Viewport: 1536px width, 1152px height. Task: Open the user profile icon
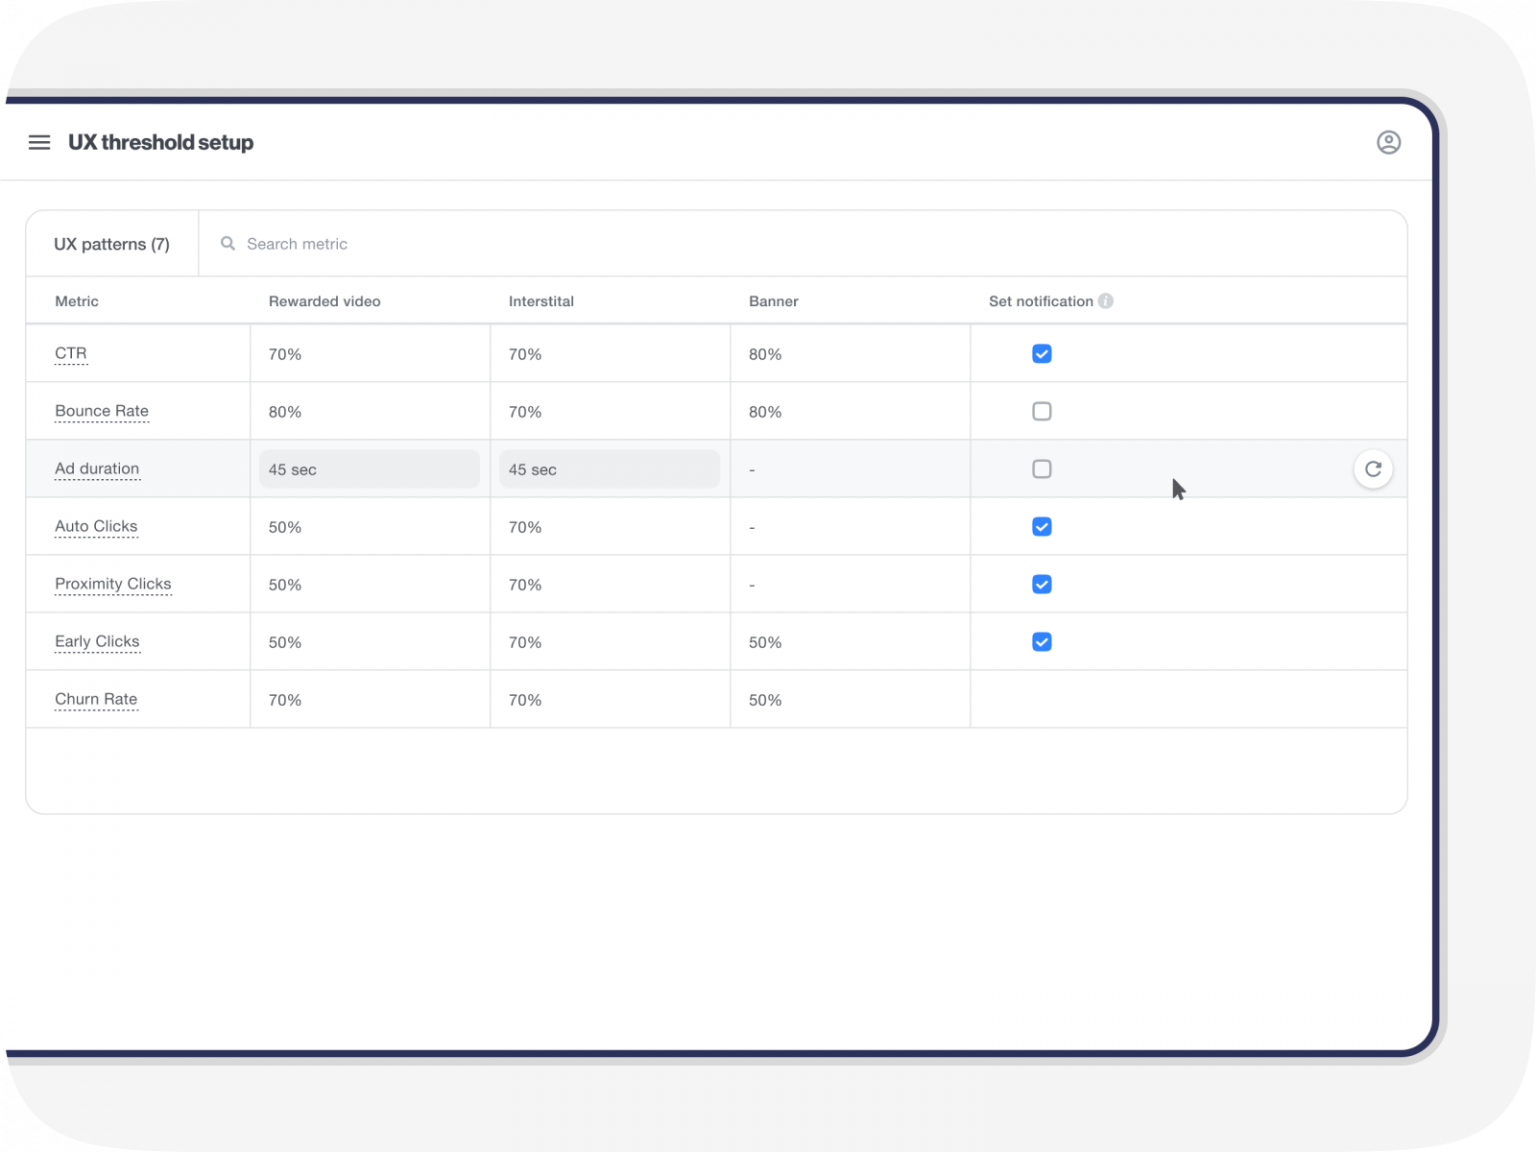point(1388,142)
